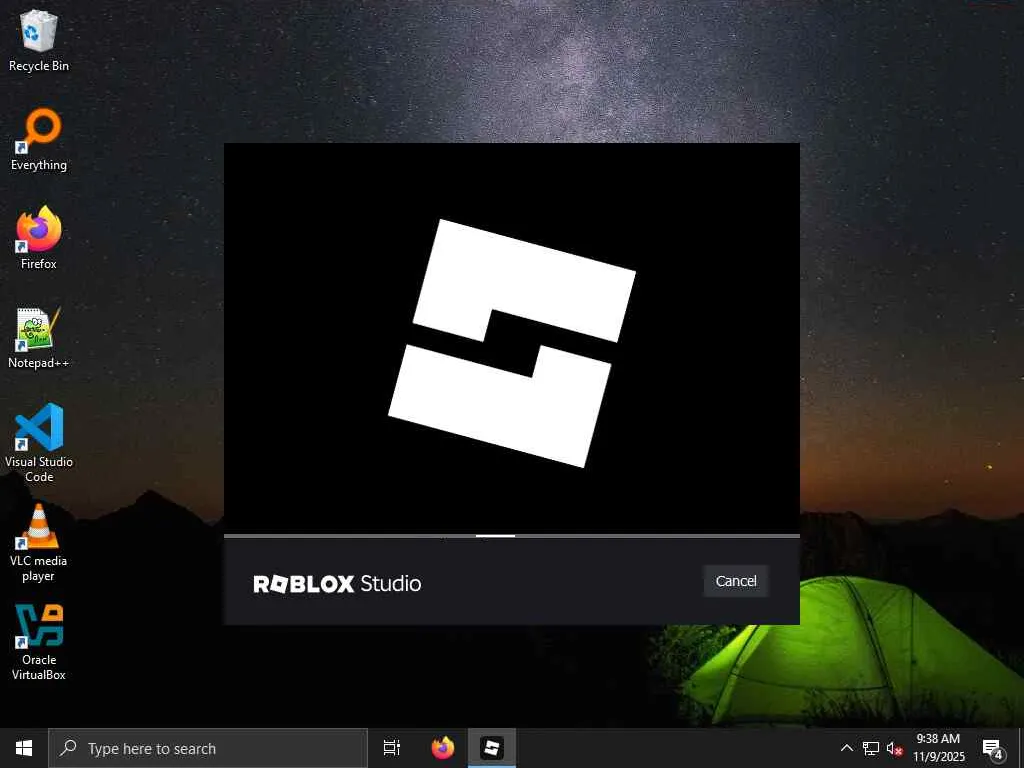Select the Firefox desktop shortcut

tap(39, 238)
